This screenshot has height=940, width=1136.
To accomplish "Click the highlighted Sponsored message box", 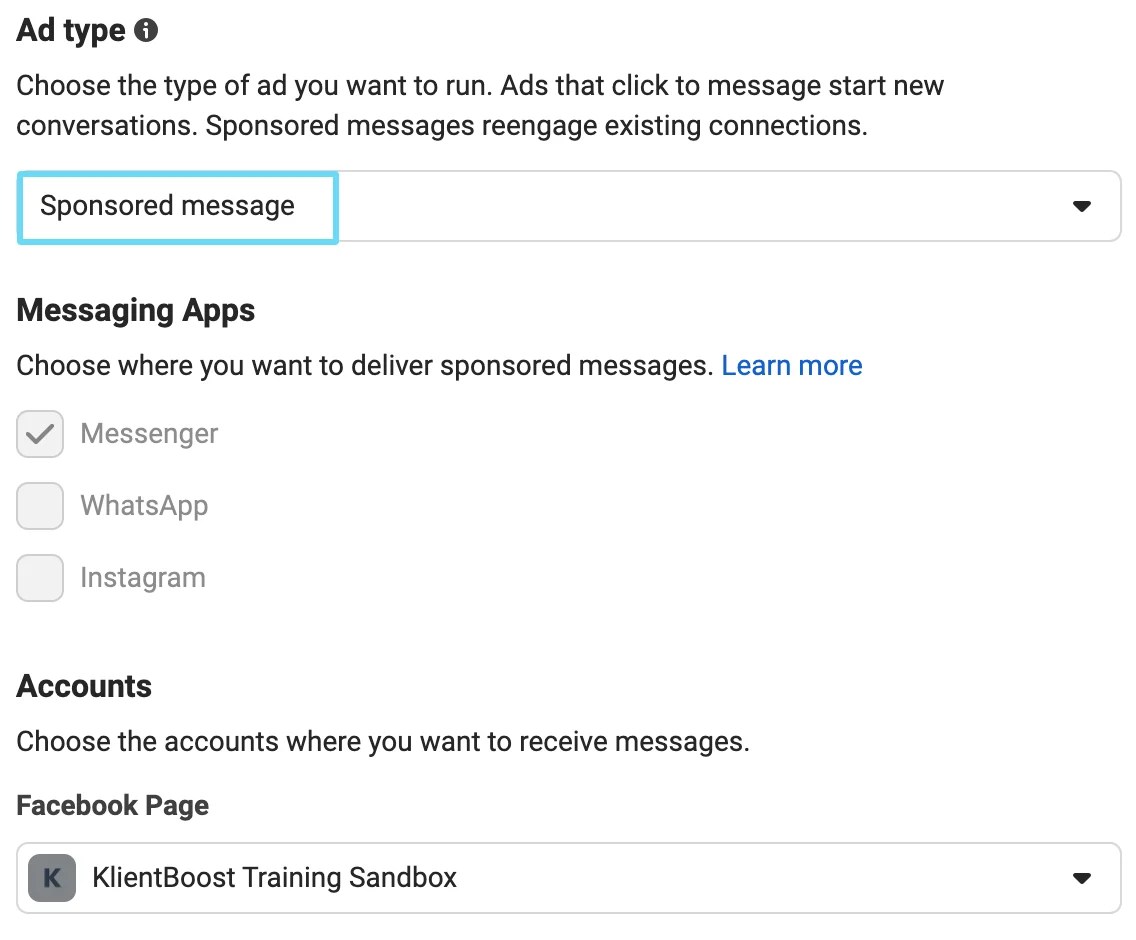I will pos(176,206).
